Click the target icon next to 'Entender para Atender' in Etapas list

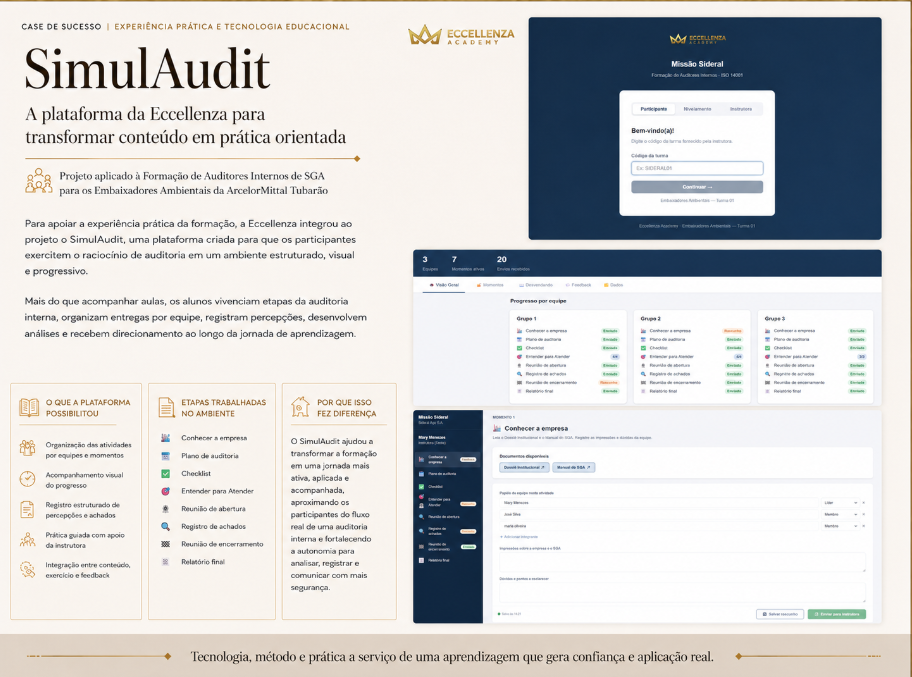click(x=166, y=491)
